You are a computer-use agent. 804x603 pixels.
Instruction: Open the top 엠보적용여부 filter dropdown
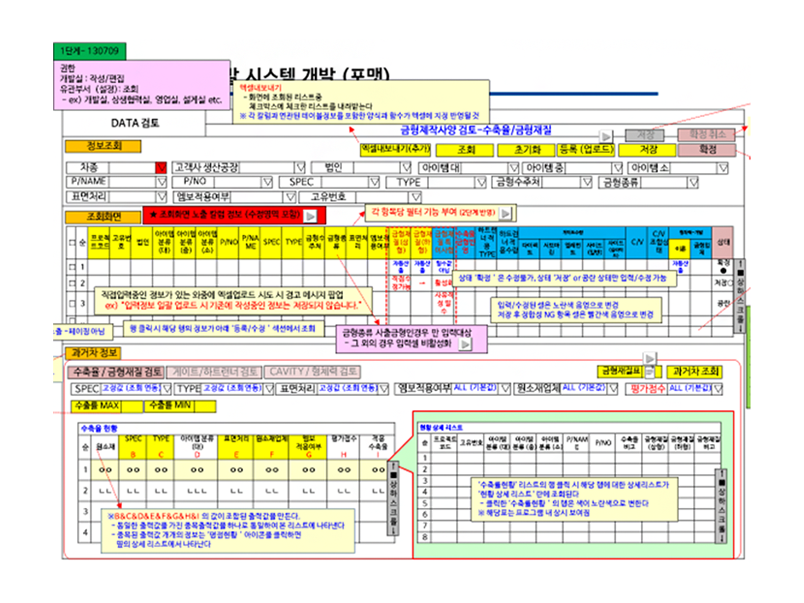pos(290,197)
